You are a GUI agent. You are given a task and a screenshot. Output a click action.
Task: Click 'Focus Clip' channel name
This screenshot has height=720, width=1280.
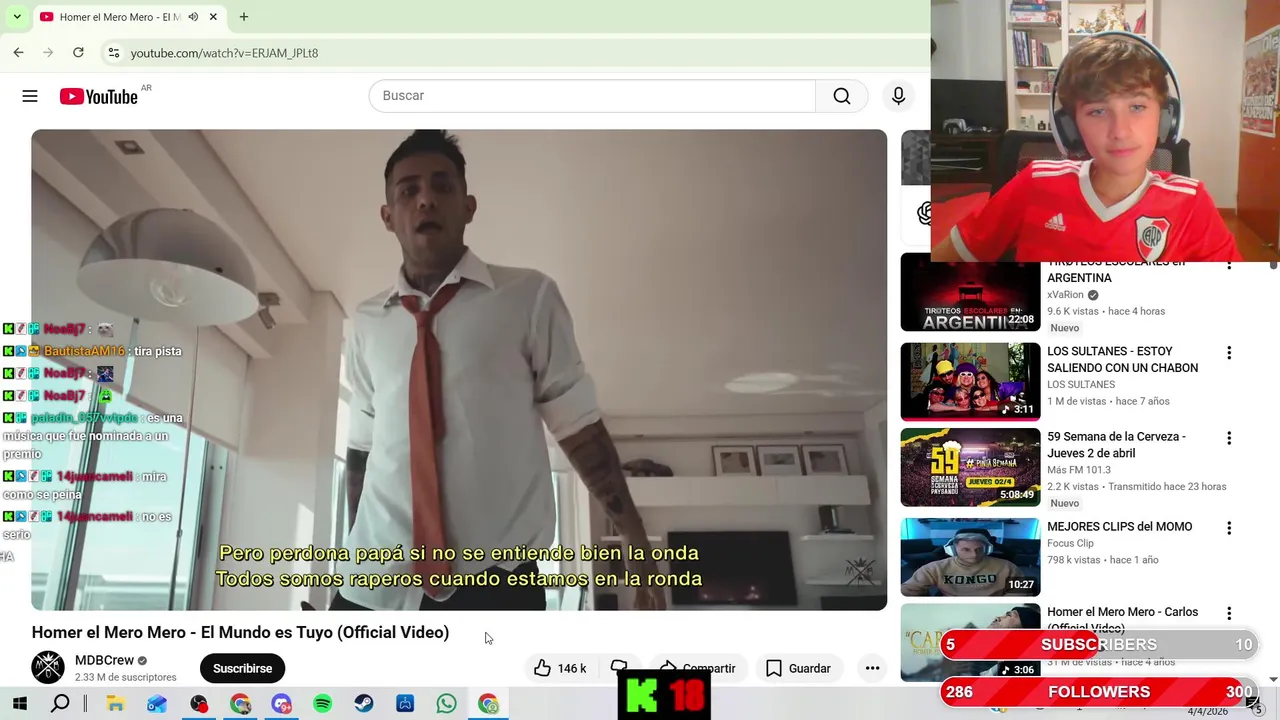pos(1071,543)
